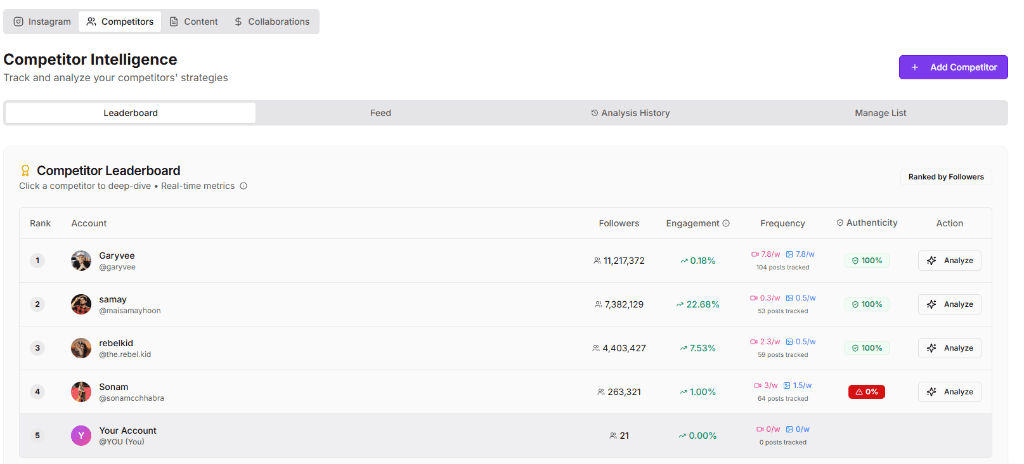Click the people icon beside Competitors

pyautogui.click(x=91, y=22)
